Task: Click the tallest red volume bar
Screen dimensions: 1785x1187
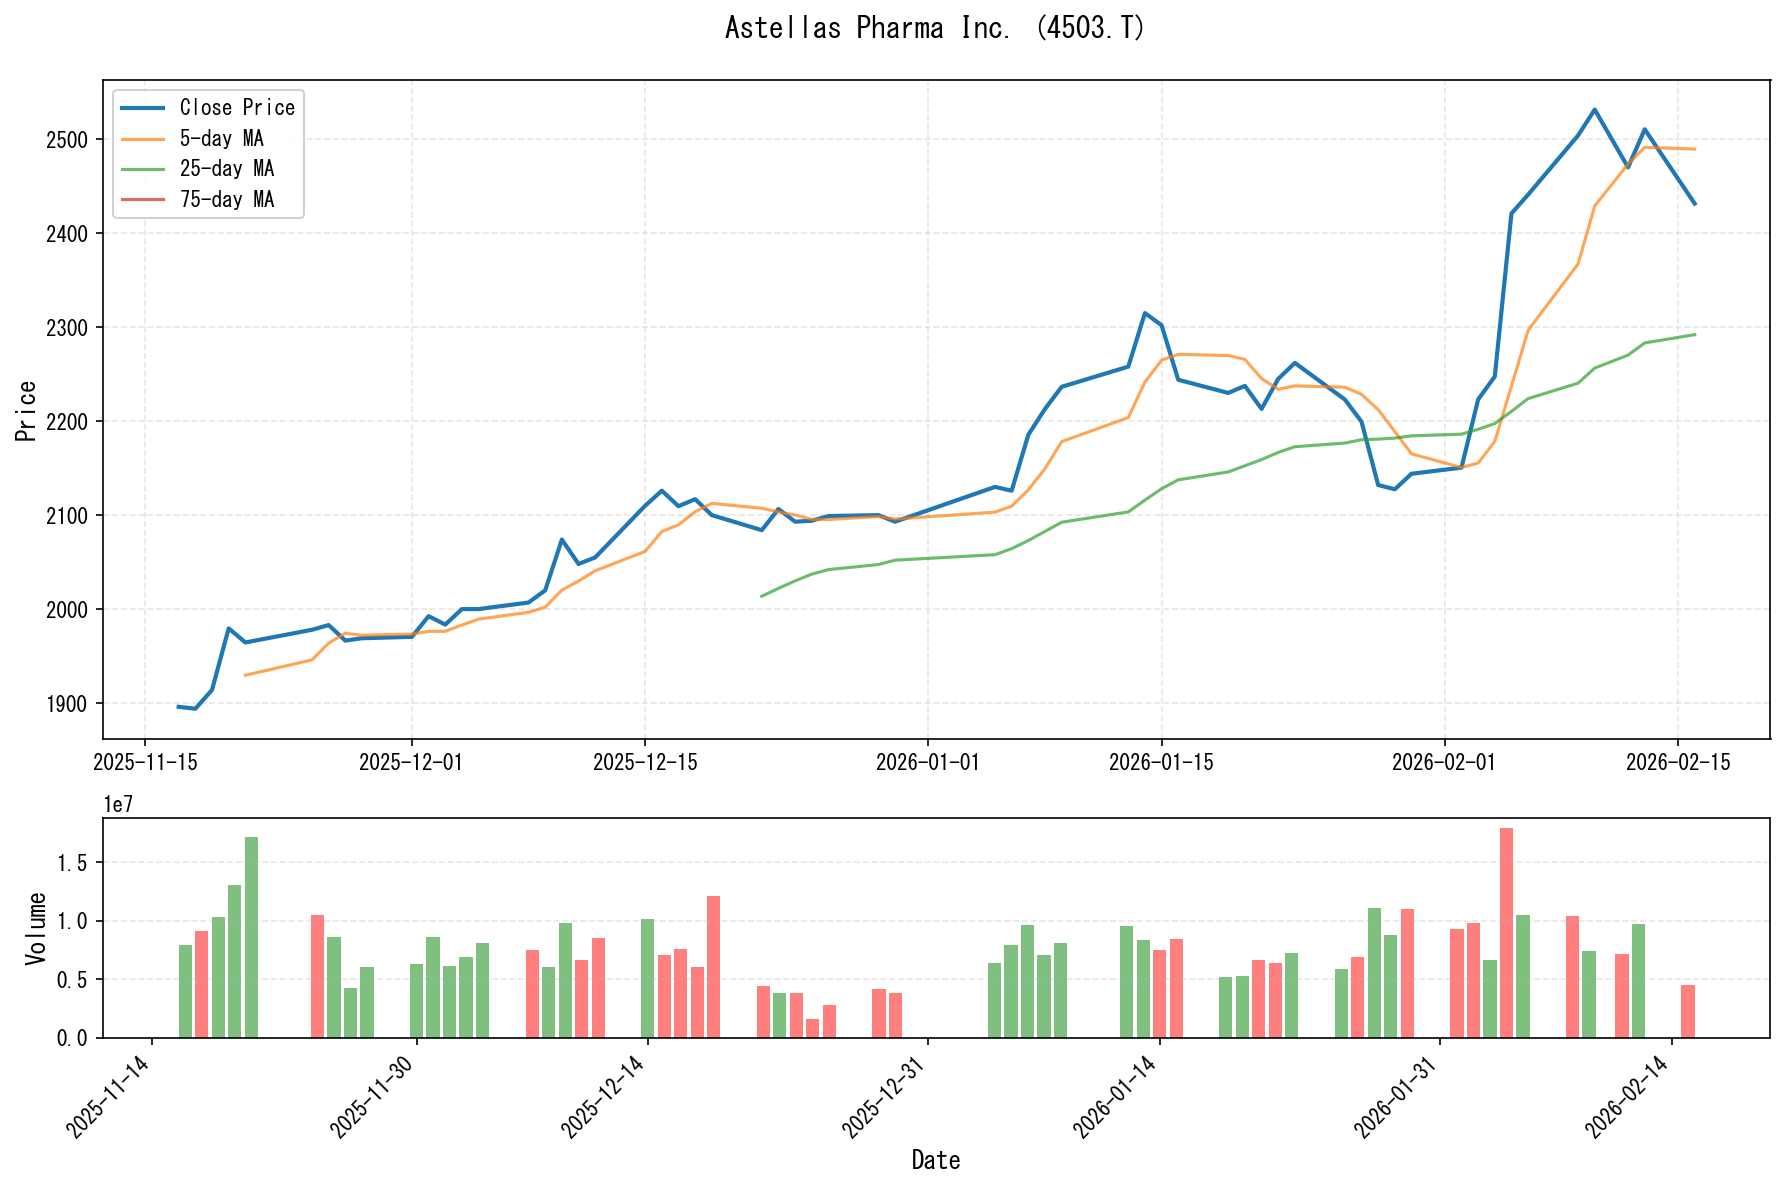Action: 1506,932
